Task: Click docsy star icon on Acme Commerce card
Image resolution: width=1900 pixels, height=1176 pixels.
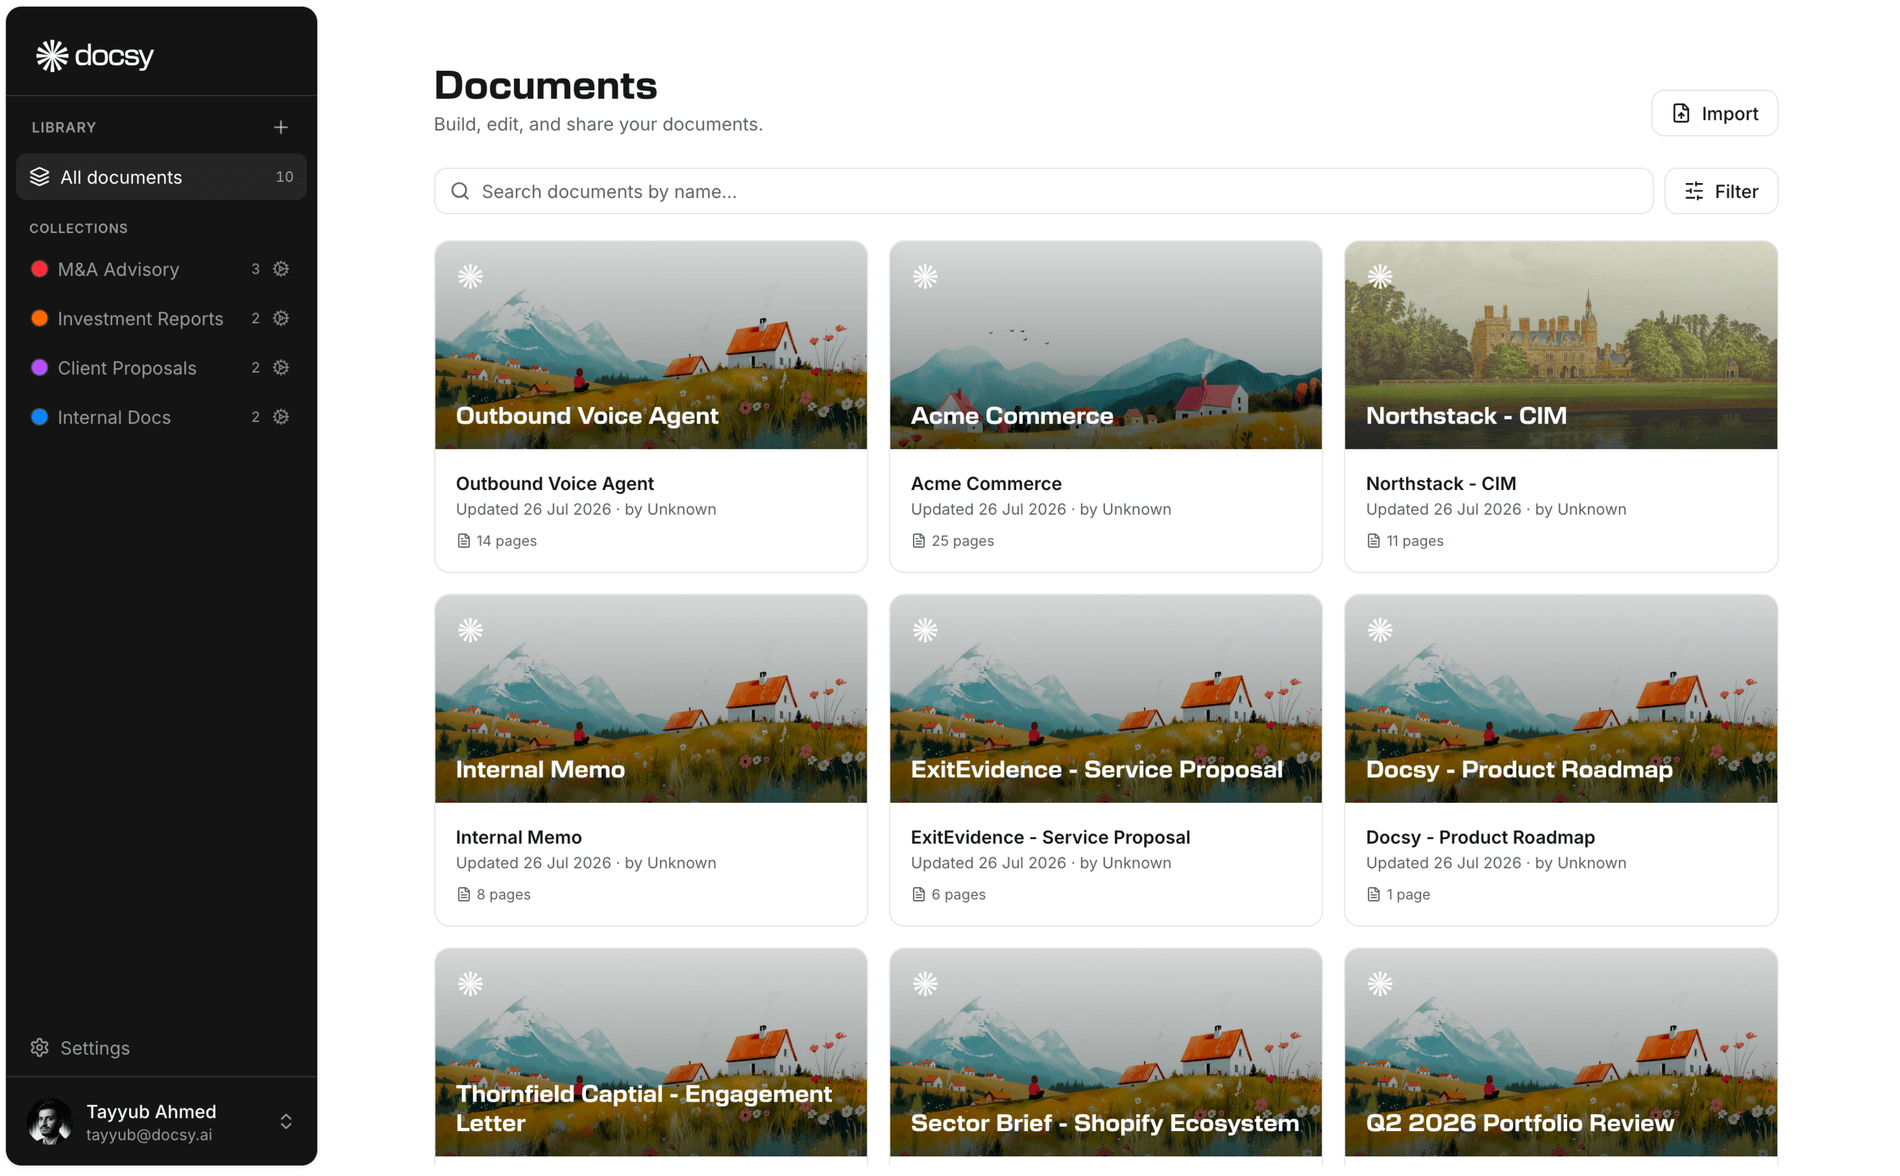Action: 925,276
